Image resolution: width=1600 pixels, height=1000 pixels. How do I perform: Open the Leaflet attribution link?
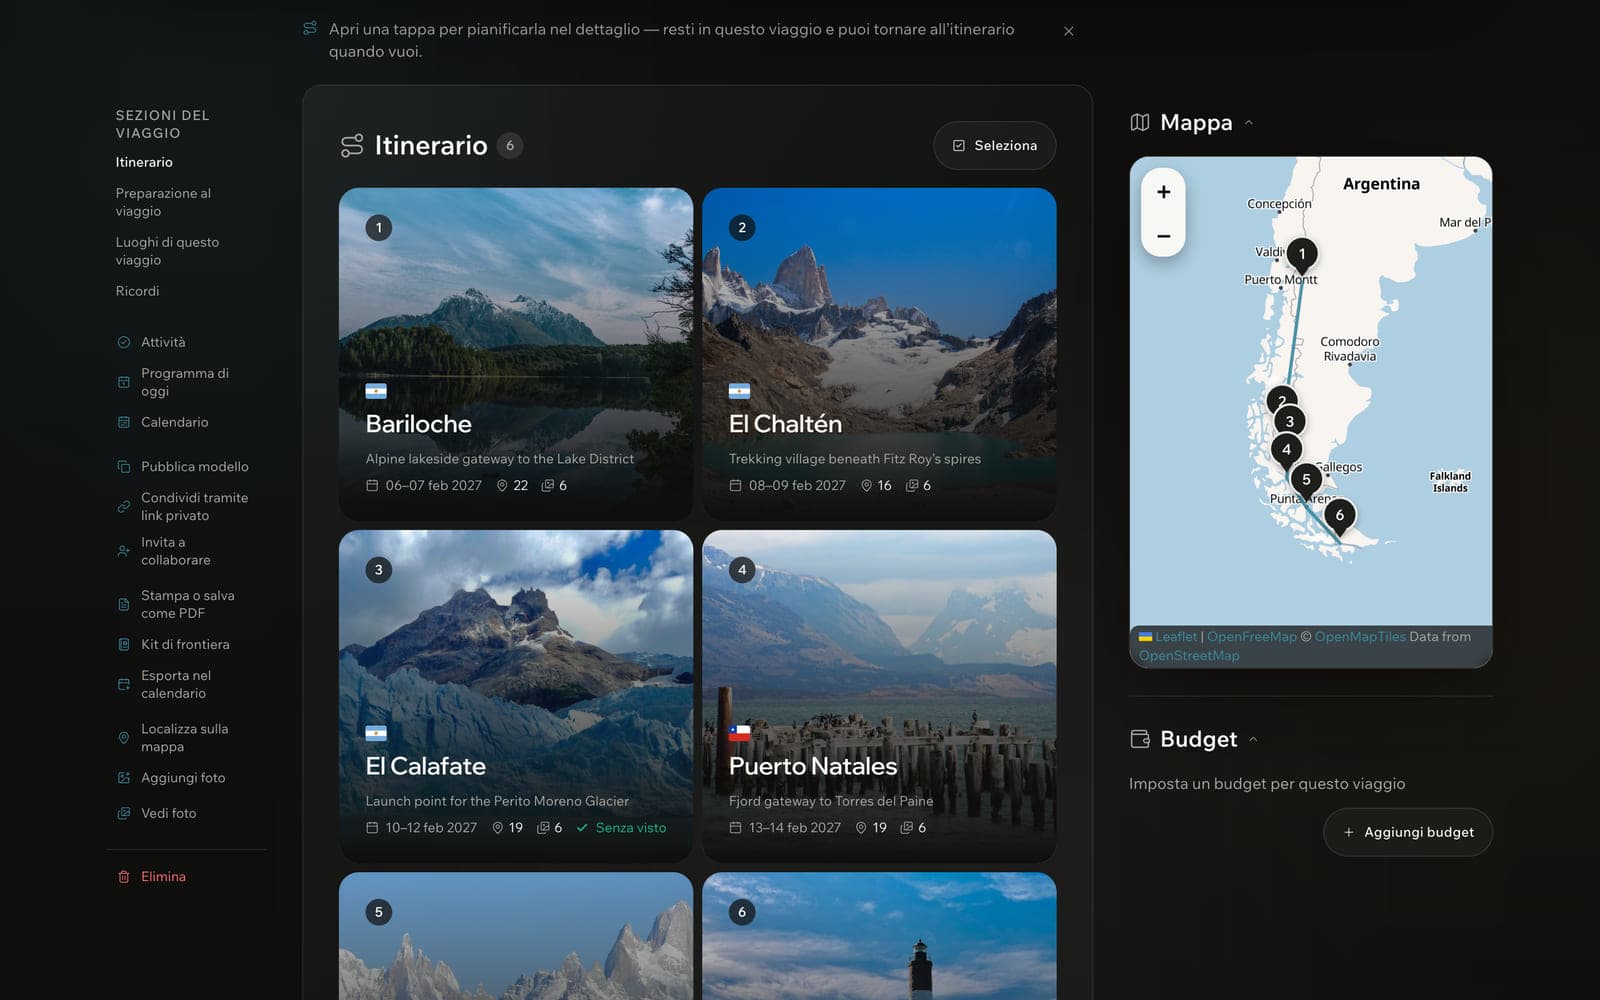1176,636
